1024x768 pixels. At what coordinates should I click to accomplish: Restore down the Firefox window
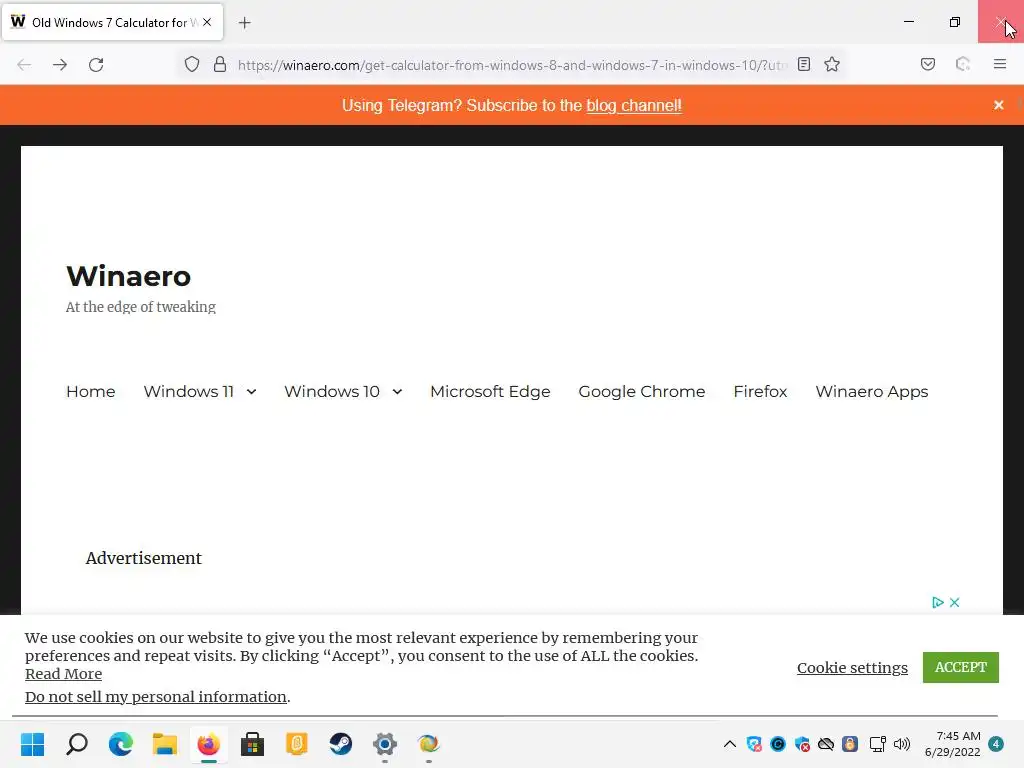tap(955, 22)
